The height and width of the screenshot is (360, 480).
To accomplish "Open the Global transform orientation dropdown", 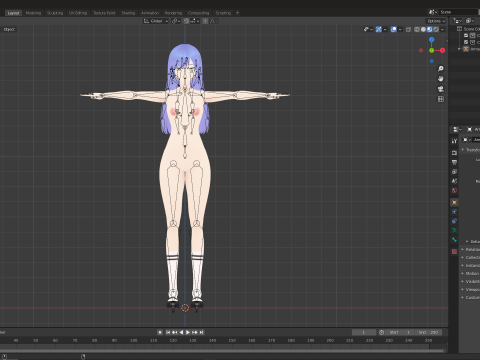I will 156,21.
